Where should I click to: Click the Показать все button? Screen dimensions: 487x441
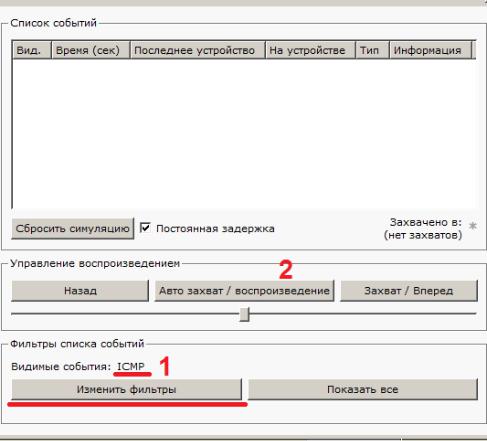[x=363, y=389]
